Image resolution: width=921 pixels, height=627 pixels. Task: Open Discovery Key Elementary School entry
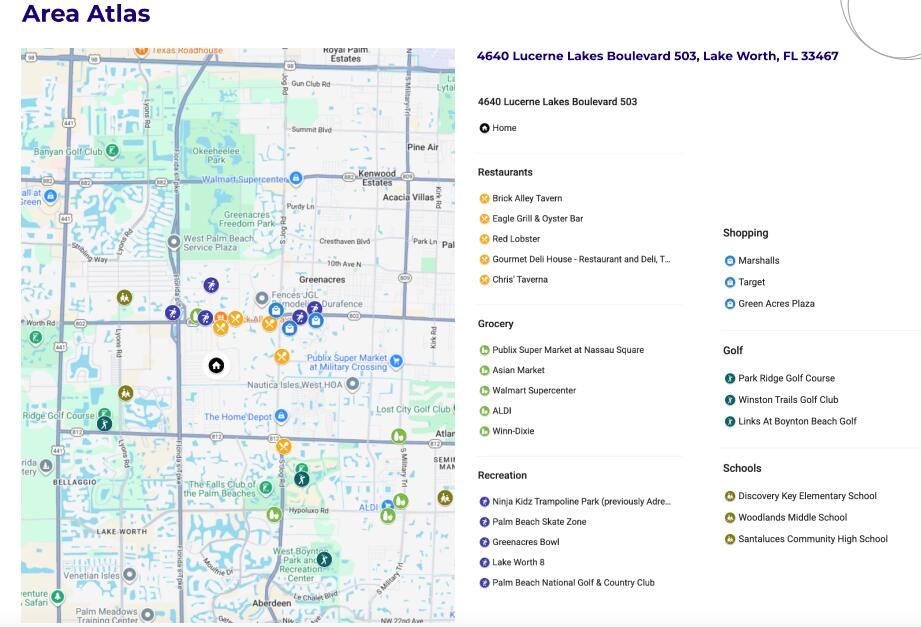[807, 496]
